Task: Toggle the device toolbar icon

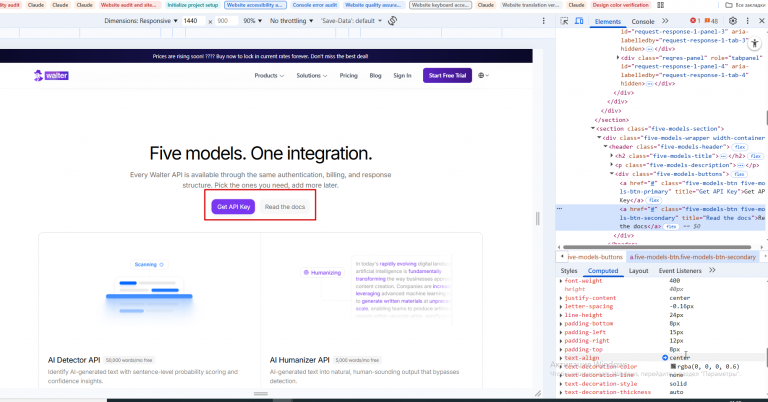Action: 578,21
